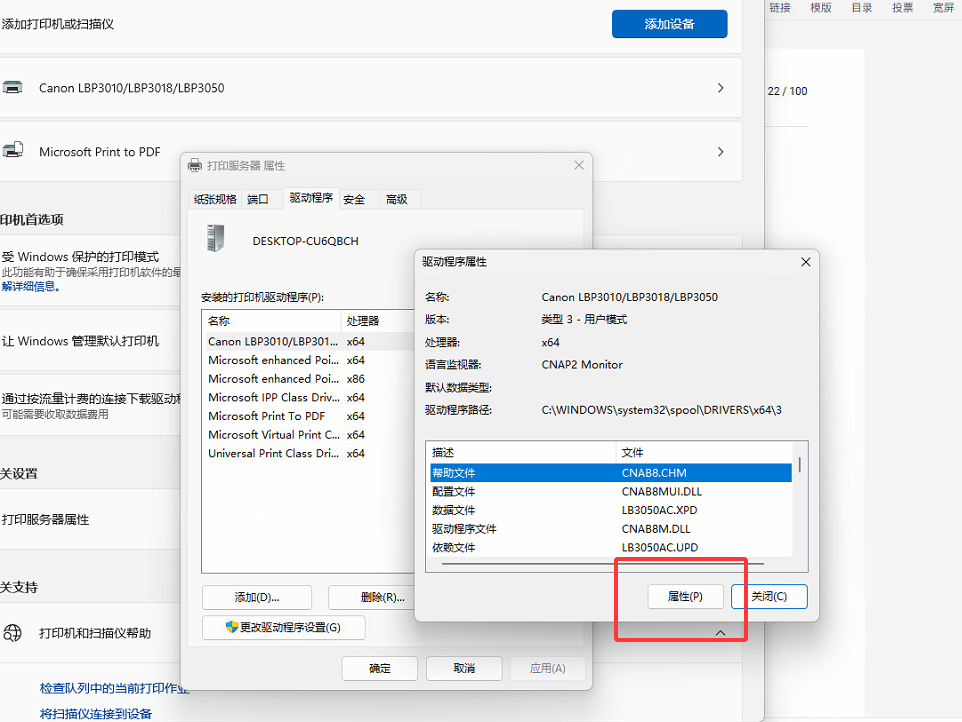Viewport: 962px width, 722px height.
Task: Click the 文件 column header
Action: click(x=704, y=453)
